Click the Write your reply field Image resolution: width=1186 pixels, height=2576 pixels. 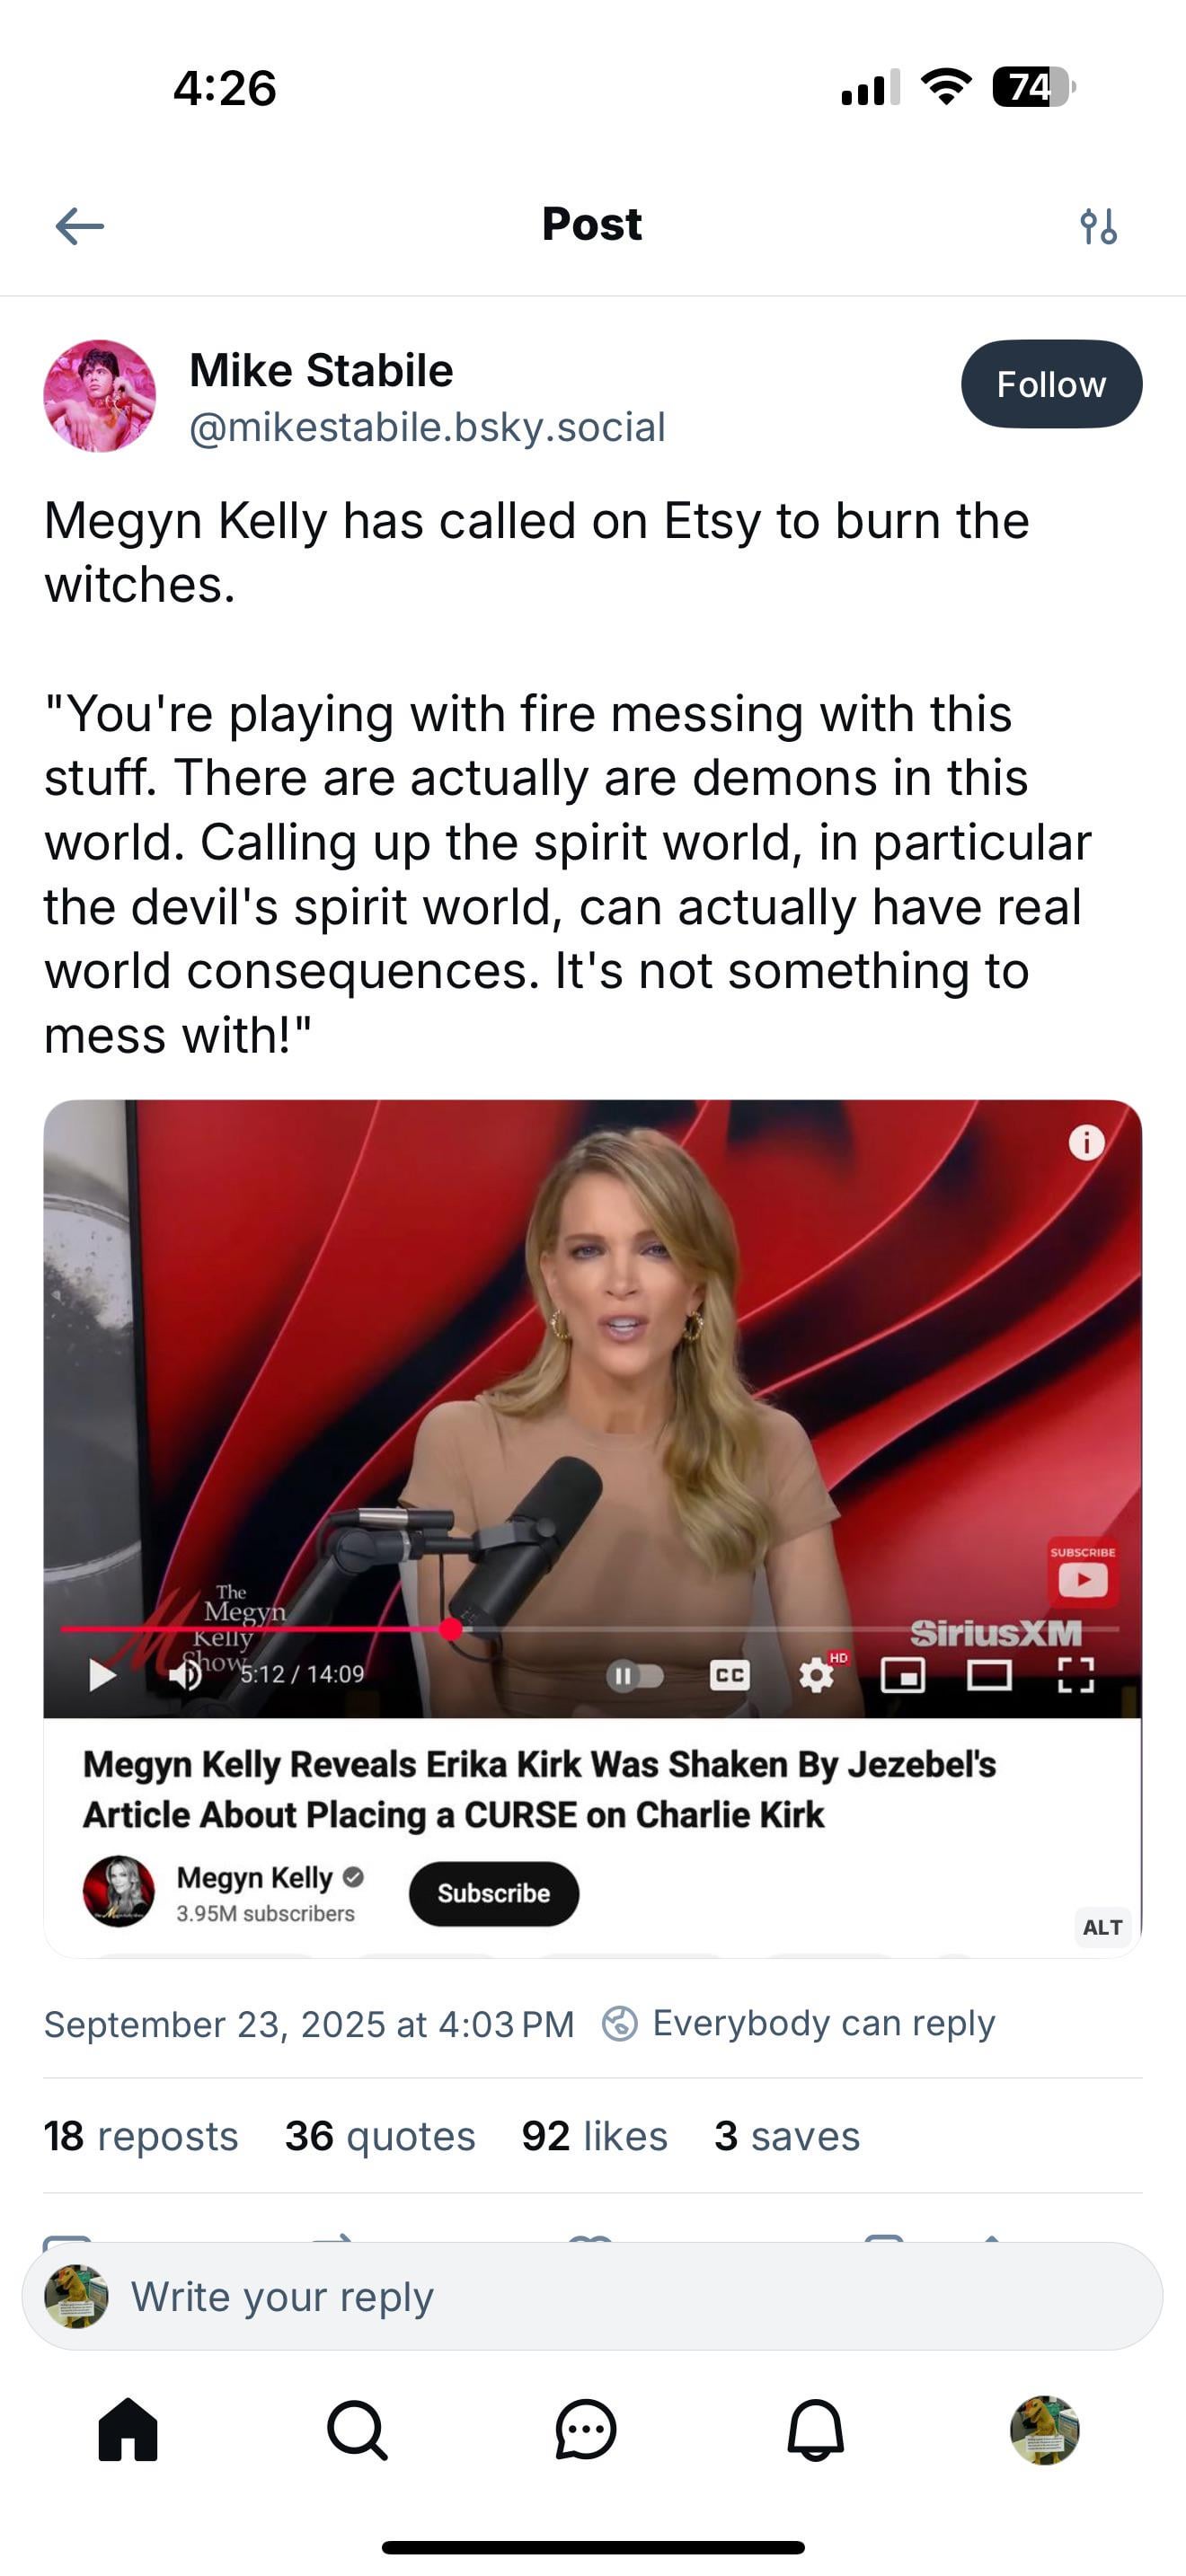coord(592,2296)
